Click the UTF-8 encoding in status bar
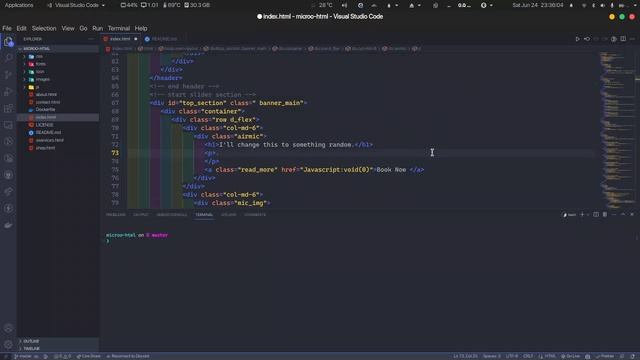Image resolution: width=640 pixels, height=360 pixels. coord(512,356)
